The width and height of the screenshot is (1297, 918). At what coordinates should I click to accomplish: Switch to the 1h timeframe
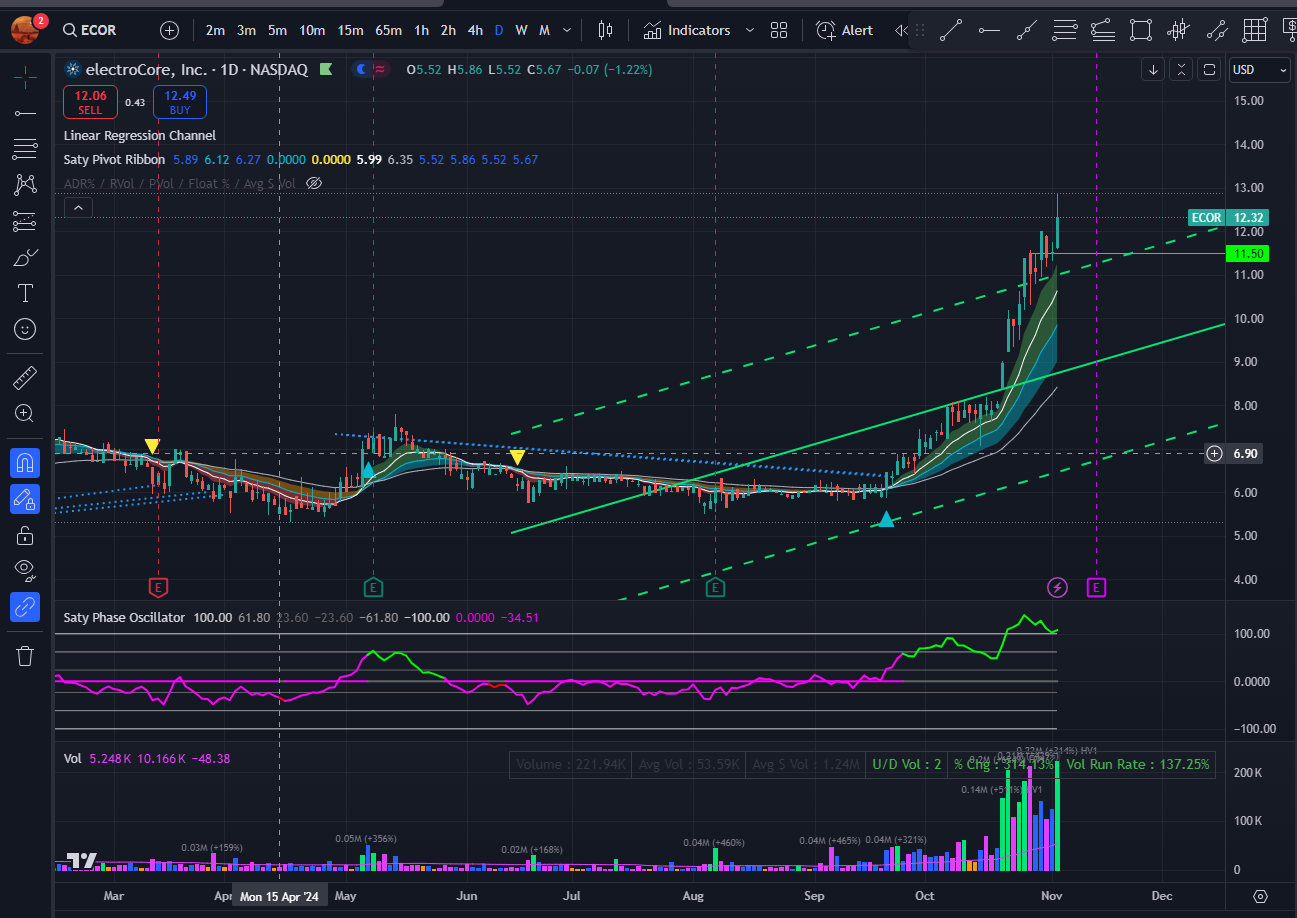pos(421,30)
